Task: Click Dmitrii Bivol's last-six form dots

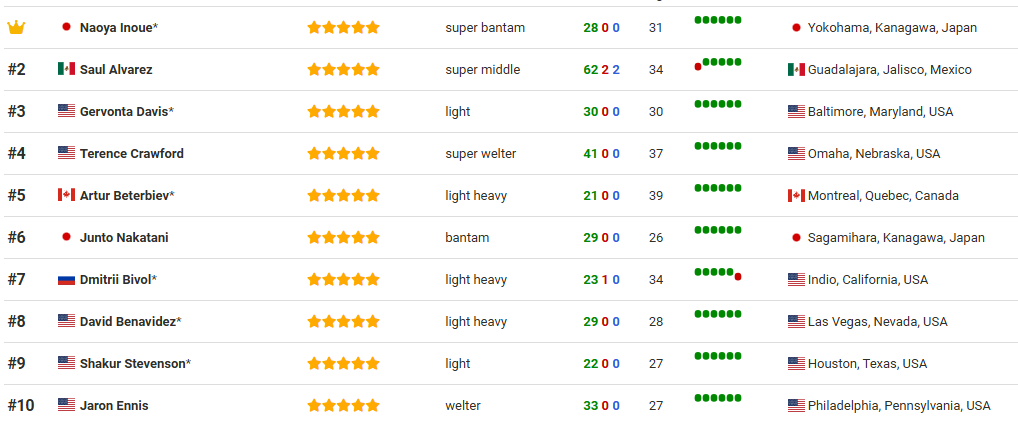Action: click(x=718, y=273)
